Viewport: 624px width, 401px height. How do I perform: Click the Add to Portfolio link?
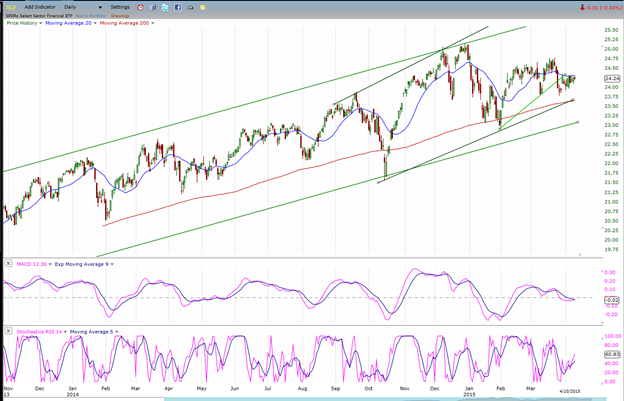(x=90, y=16)
